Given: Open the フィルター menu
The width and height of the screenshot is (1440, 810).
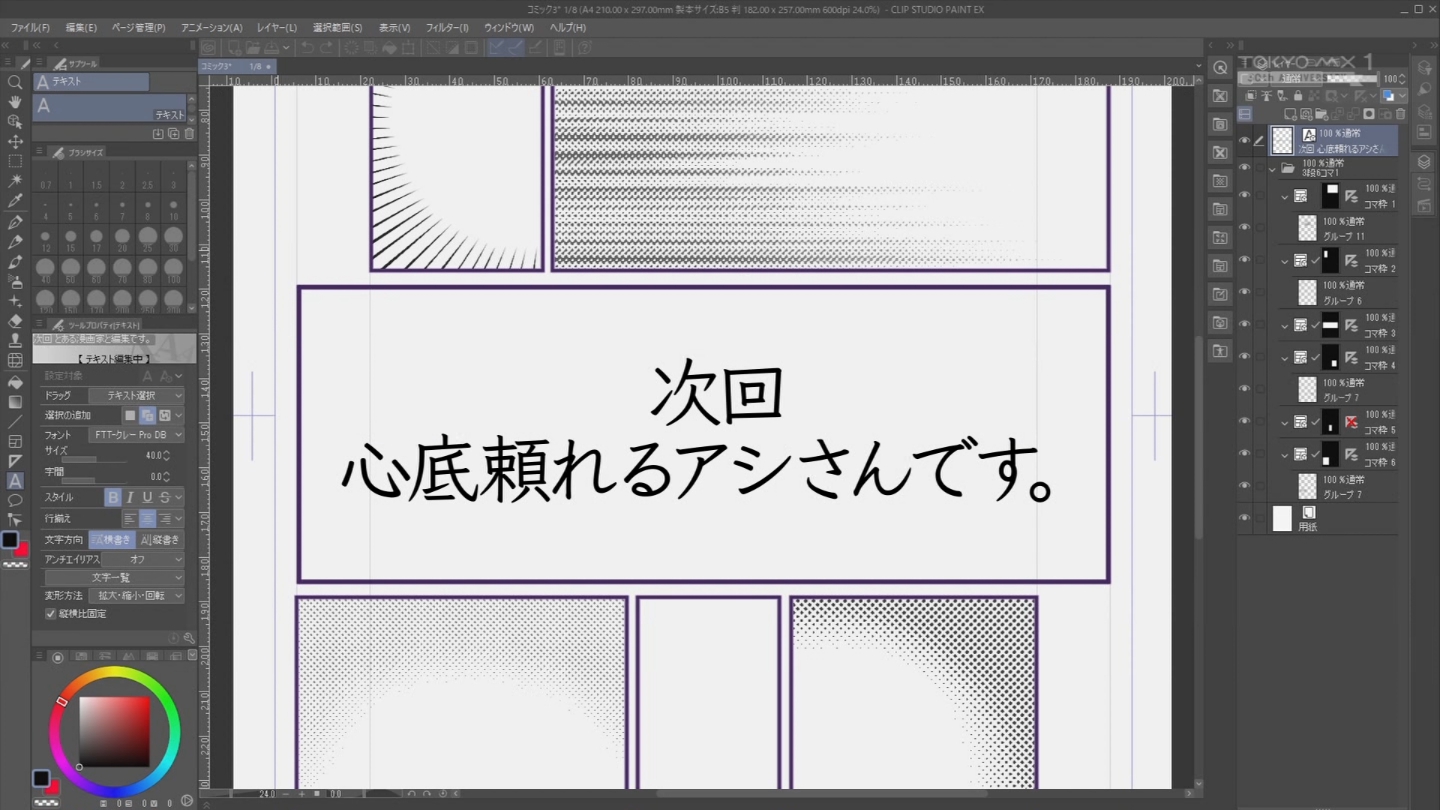Looking at the screenshot, I should coord(447,28).
